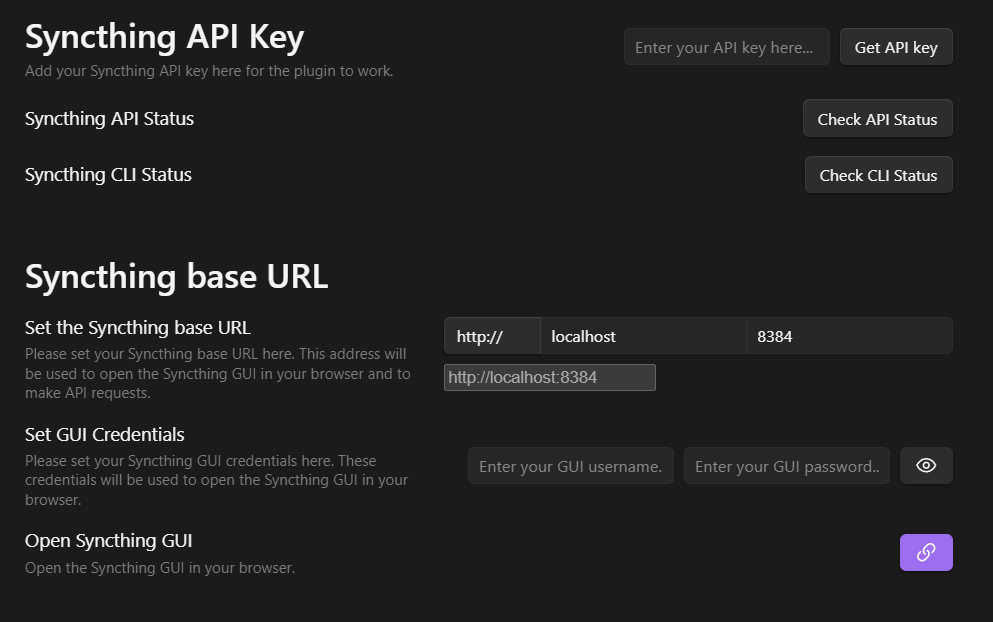
Task: Click the 8384 port field
Action: click(x=849, y=336)
